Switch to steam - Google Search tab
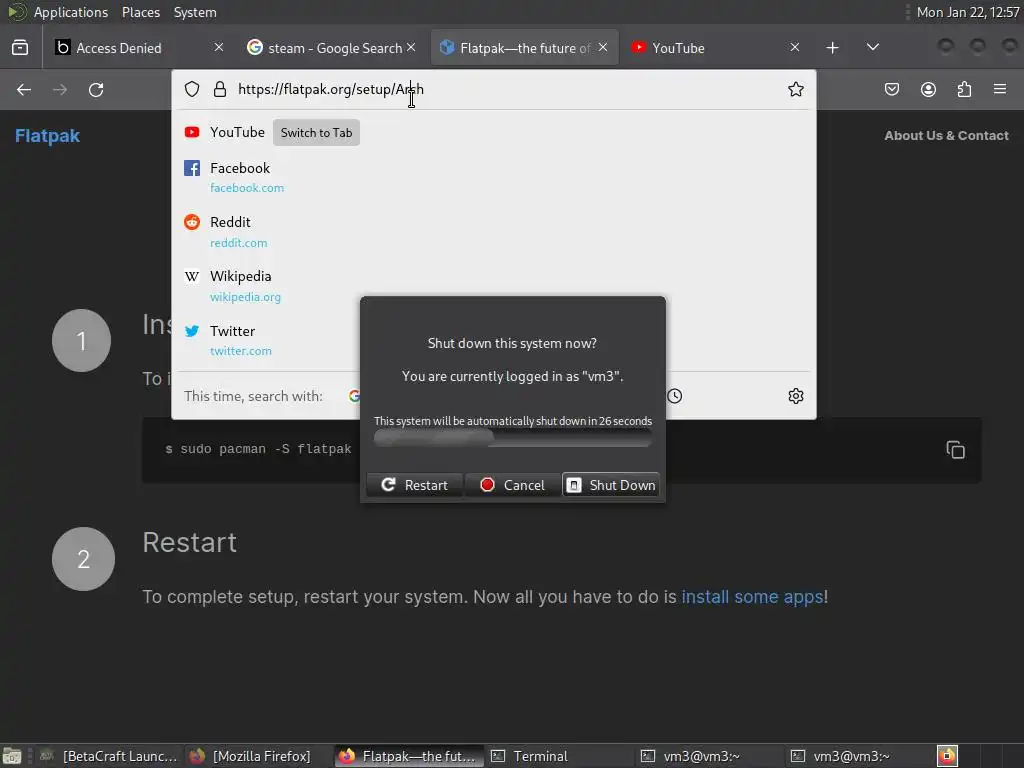 tap(330, 48)
